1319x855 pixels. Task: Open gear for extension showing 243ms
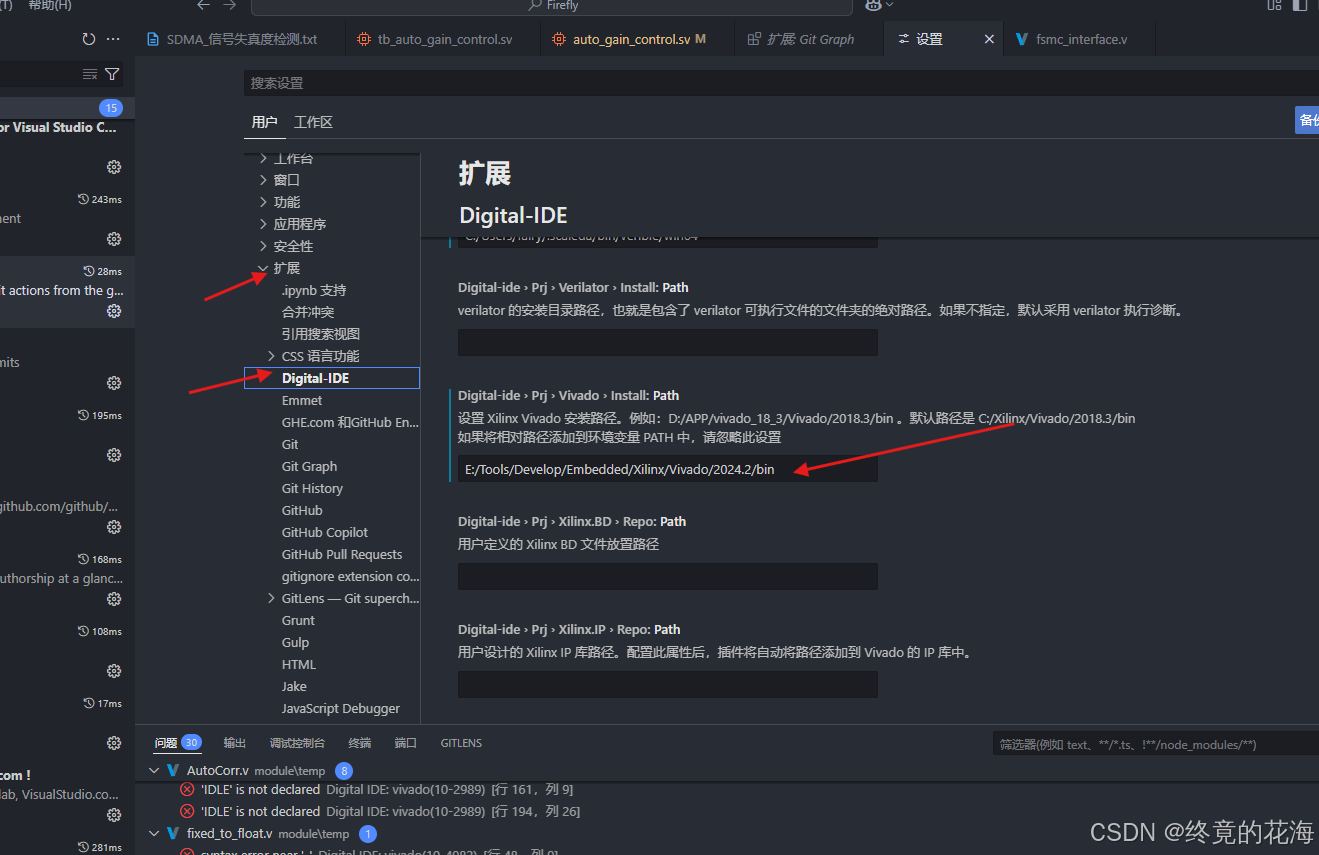[x=114, y=239]
